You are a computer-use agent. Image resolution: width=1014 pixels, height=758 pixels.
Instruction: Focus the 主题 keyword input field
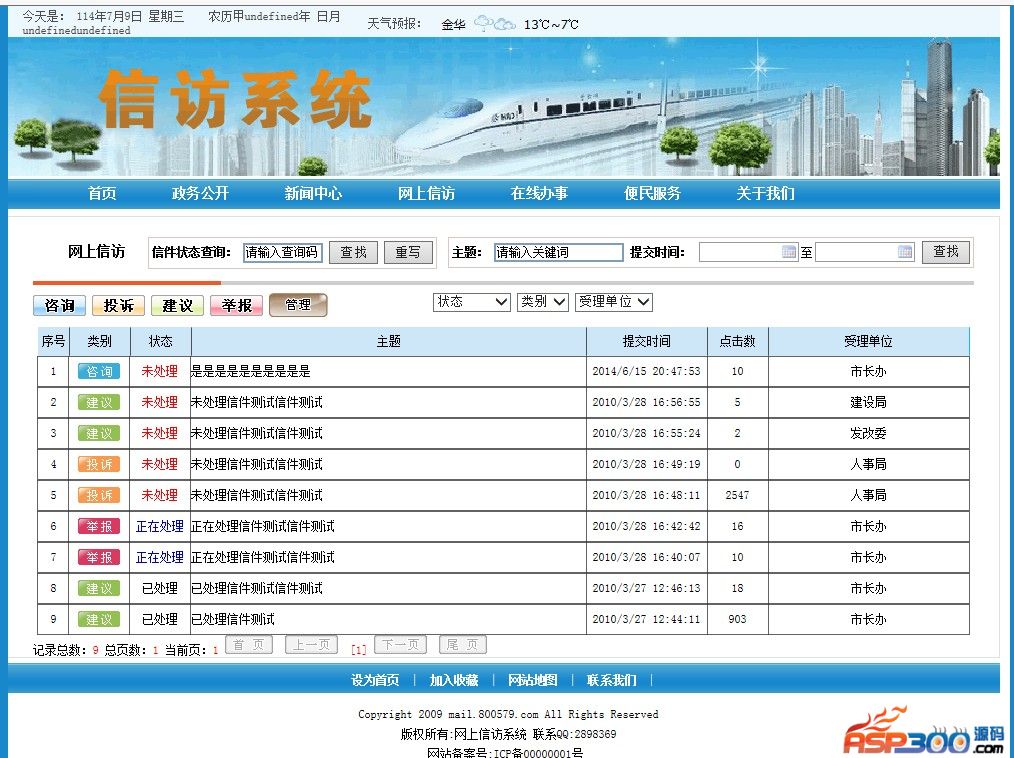click(x=558, y=252)
